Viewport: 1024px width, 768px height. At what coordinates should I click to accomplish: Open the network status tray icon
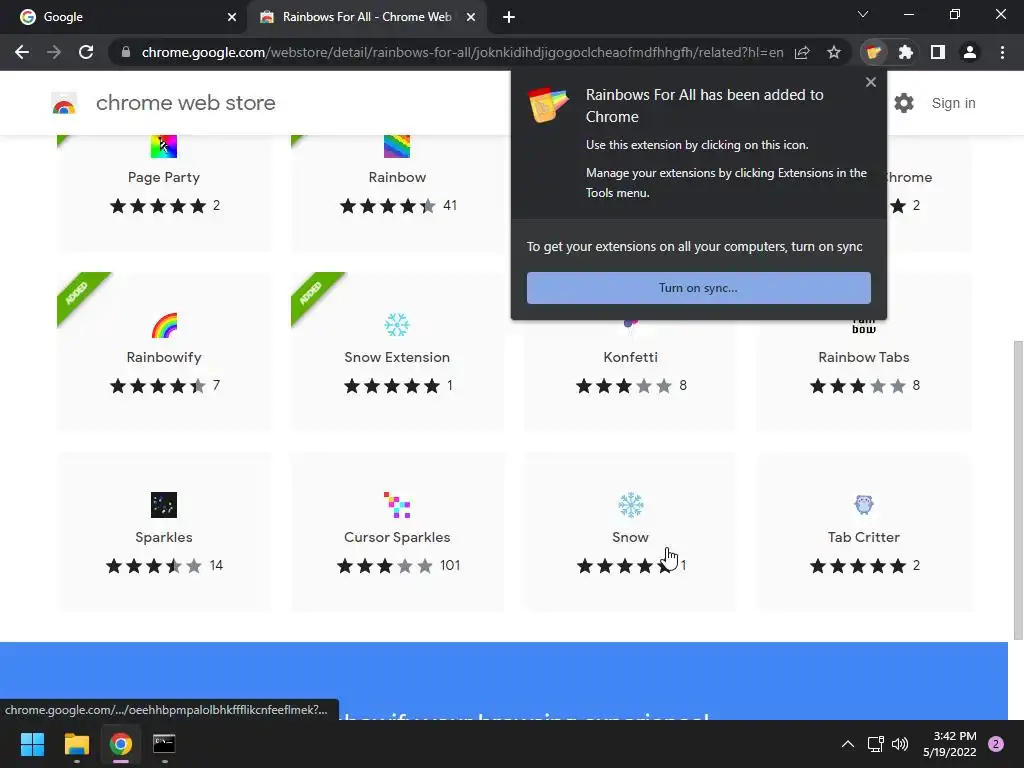click(875, 744)
